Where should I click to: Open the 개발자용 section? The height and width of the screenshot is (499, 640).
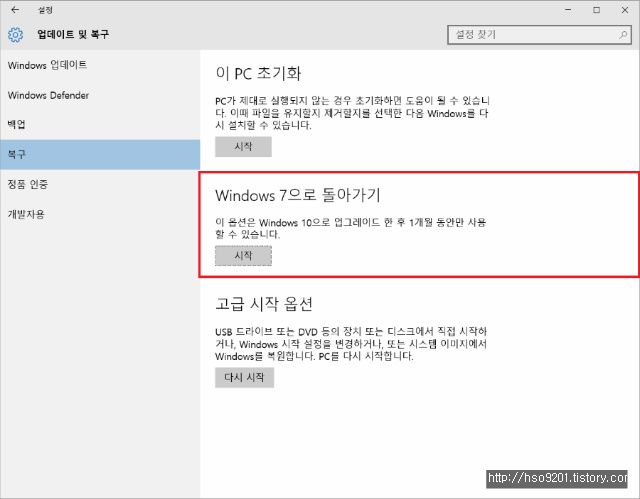click(x=100, y=214)
